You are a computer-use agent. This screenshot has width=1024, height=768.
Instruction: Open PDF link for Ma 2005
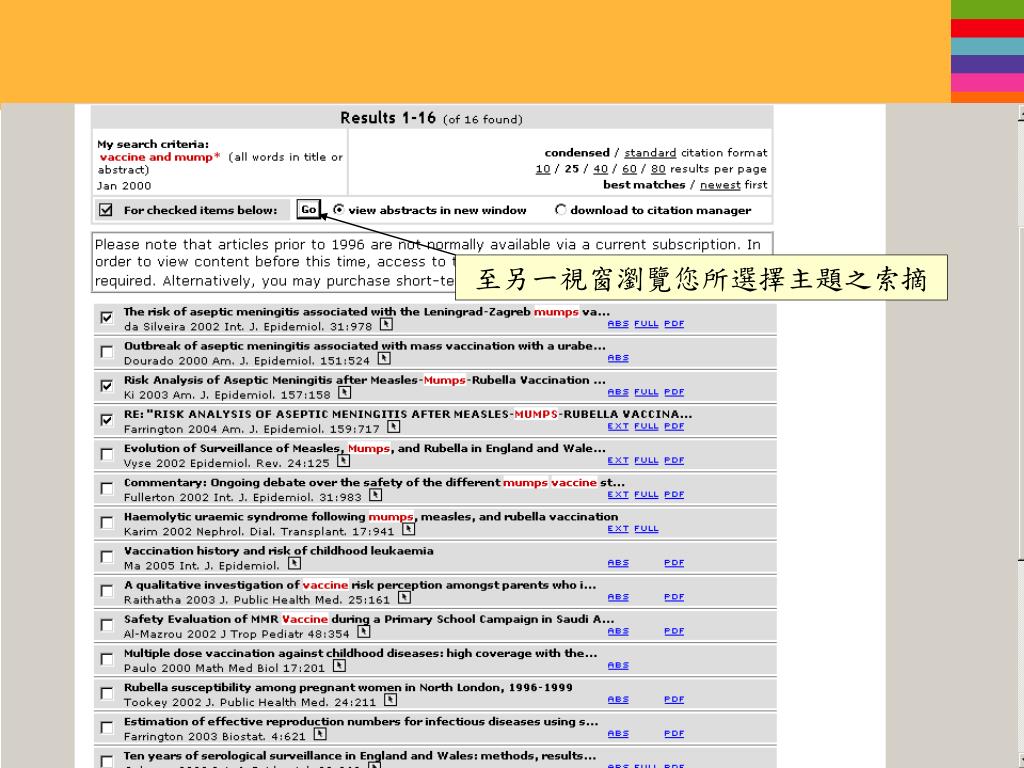(674, 563)
